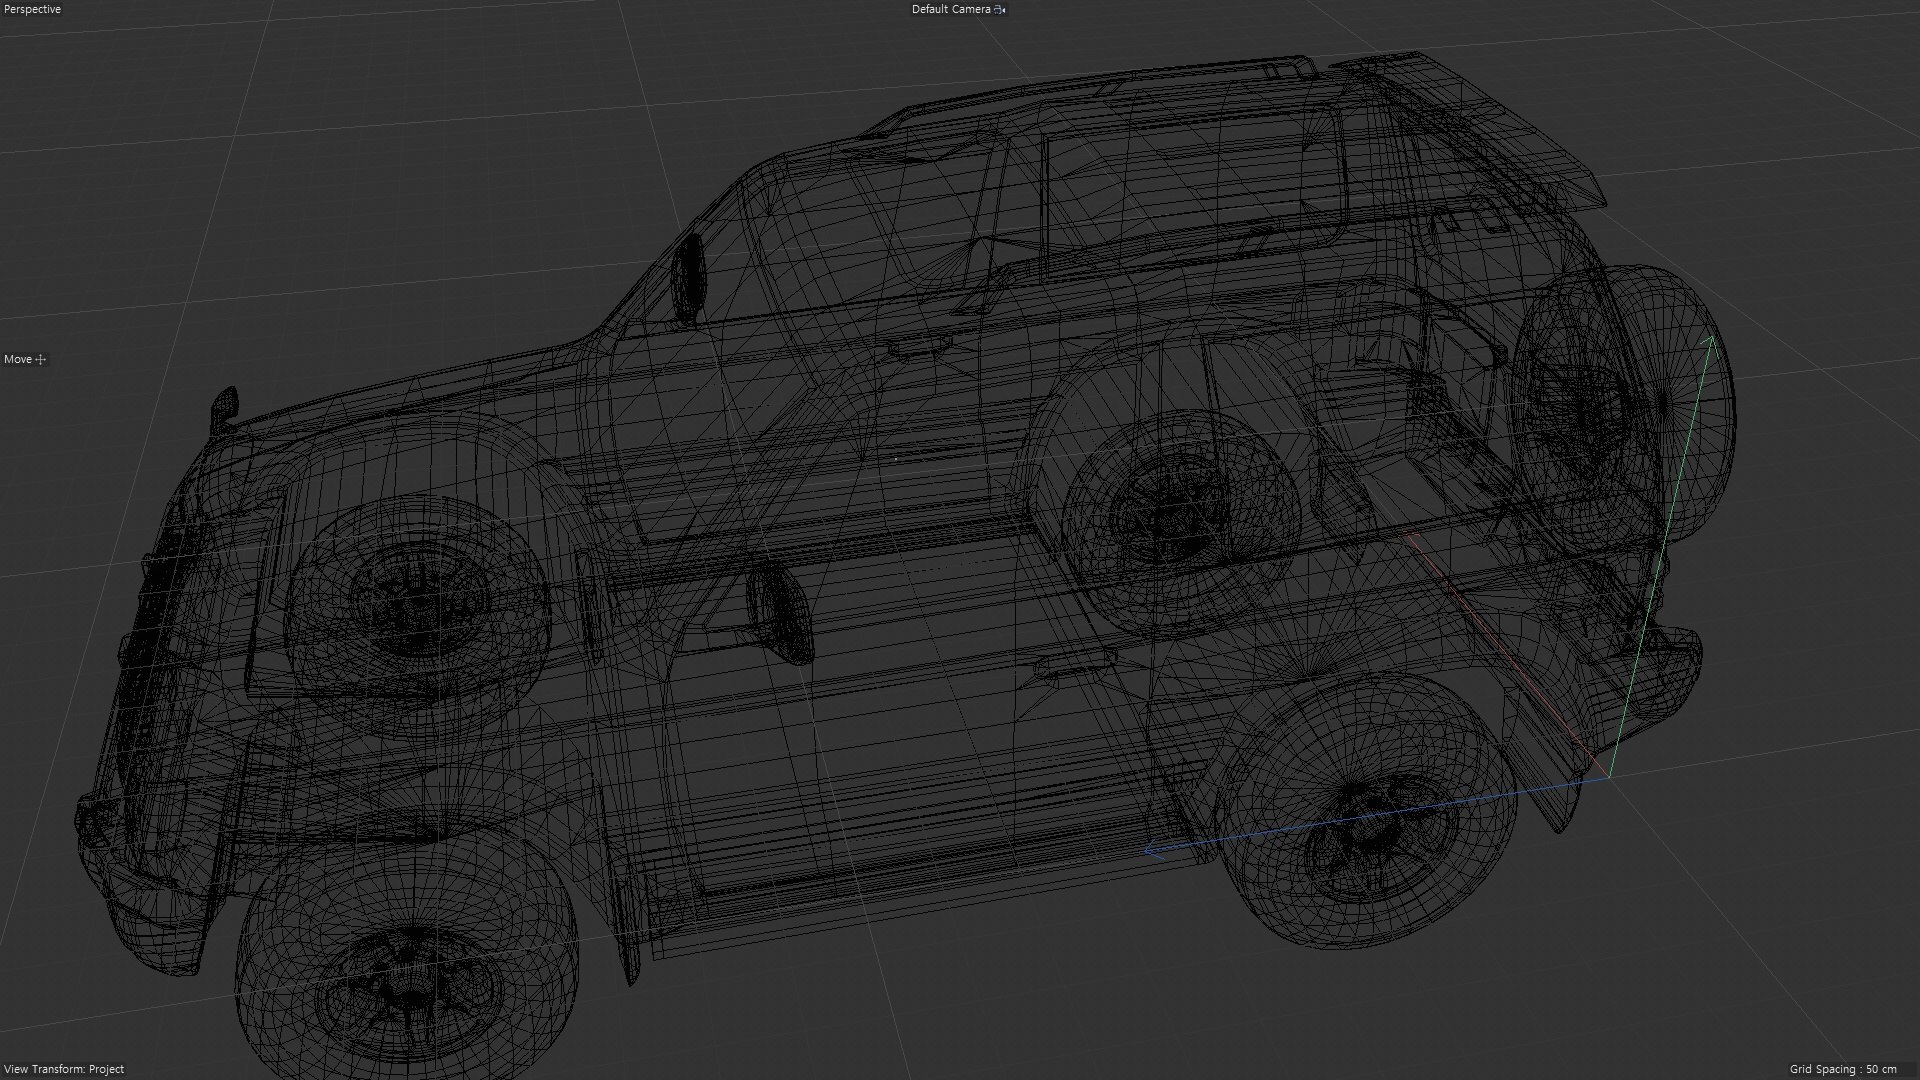Click the 'Perspective' viewport label
Image resolution: width=1920 pixels, height=1080 pixels.
33,9
